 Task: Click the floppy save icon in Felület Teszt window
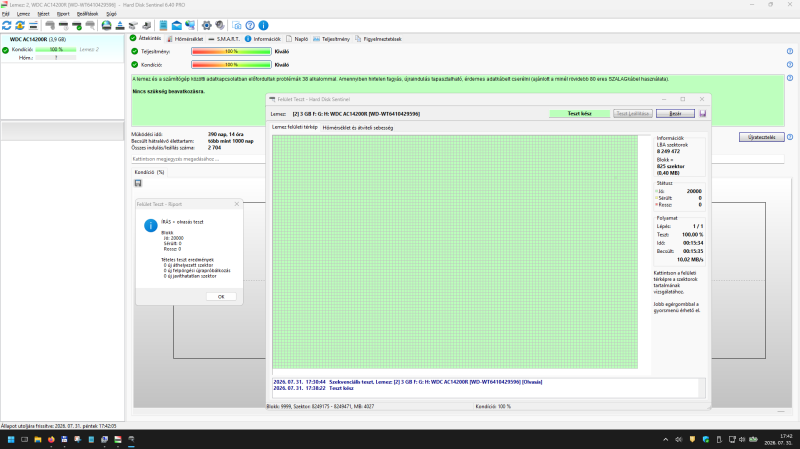[703, 114]
